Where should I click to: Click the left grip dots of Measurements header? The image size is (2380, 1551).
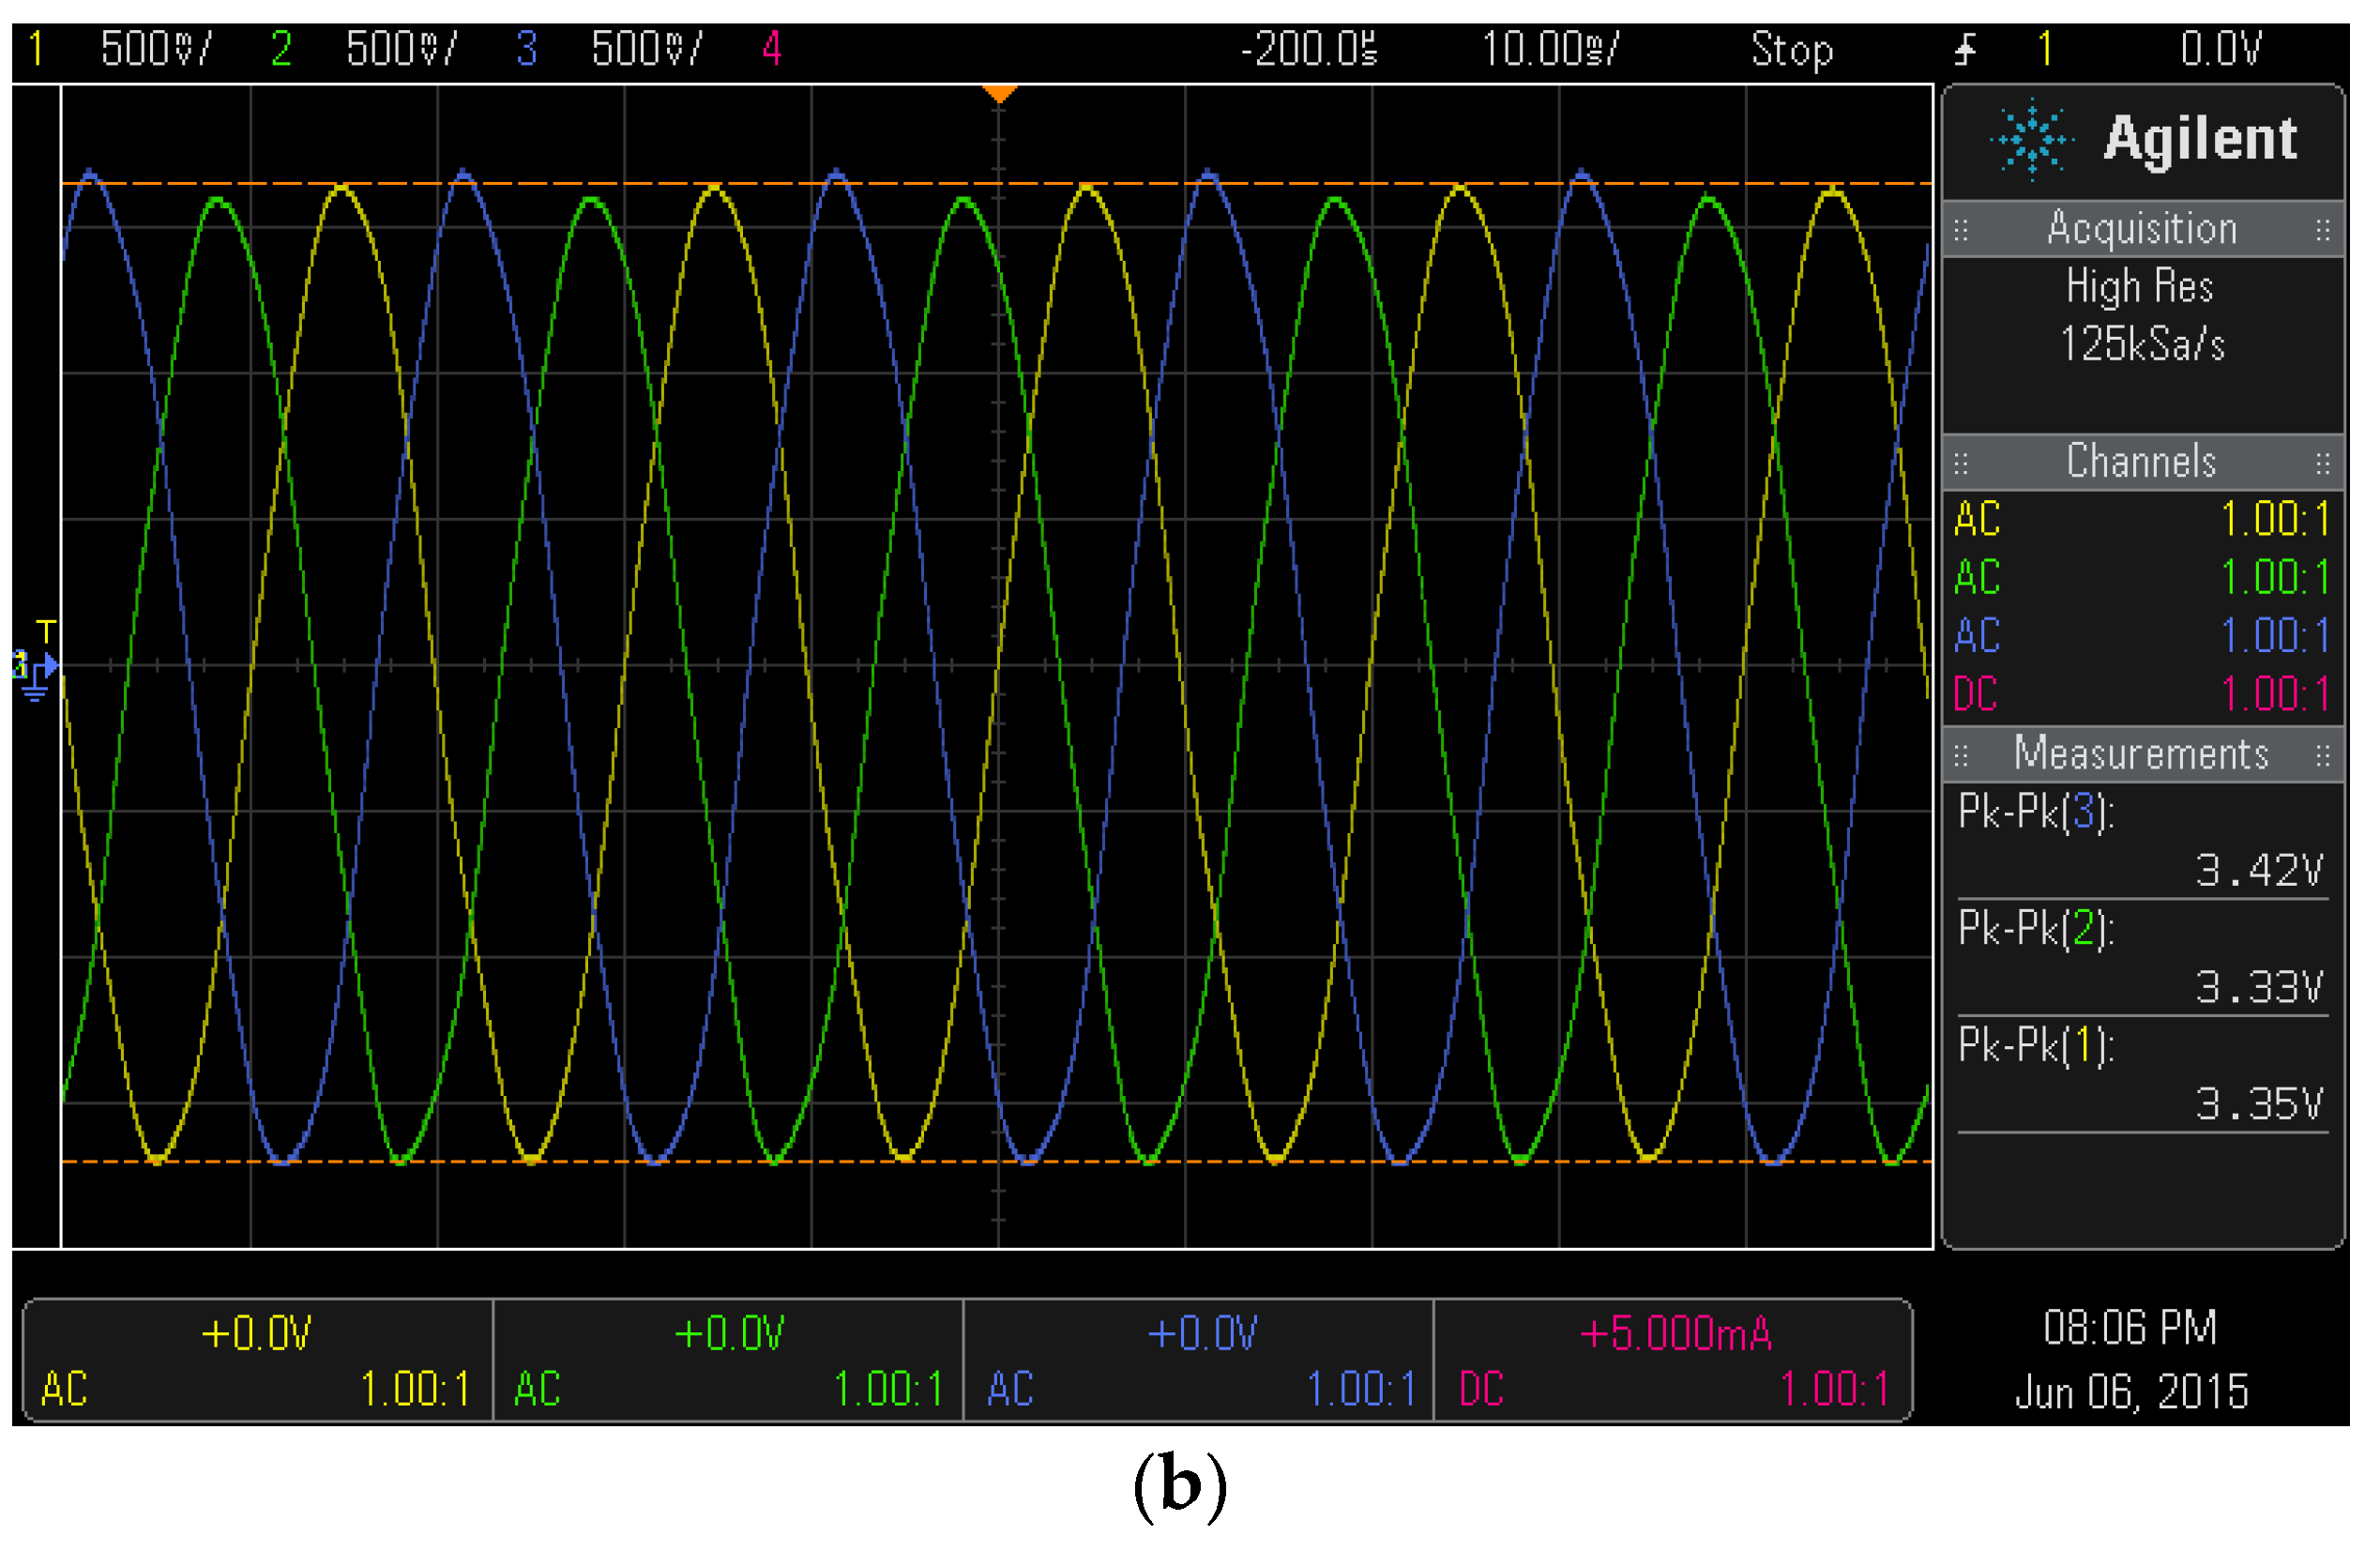pos(1961,756)
